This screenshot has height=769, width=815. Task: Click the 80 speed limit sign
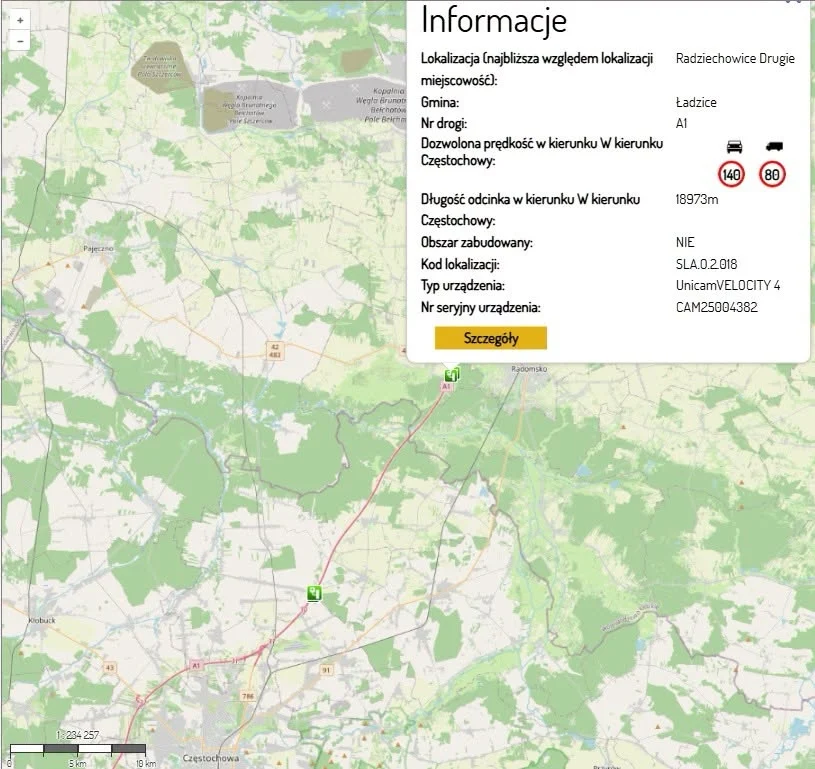click(x=772, y=175)
